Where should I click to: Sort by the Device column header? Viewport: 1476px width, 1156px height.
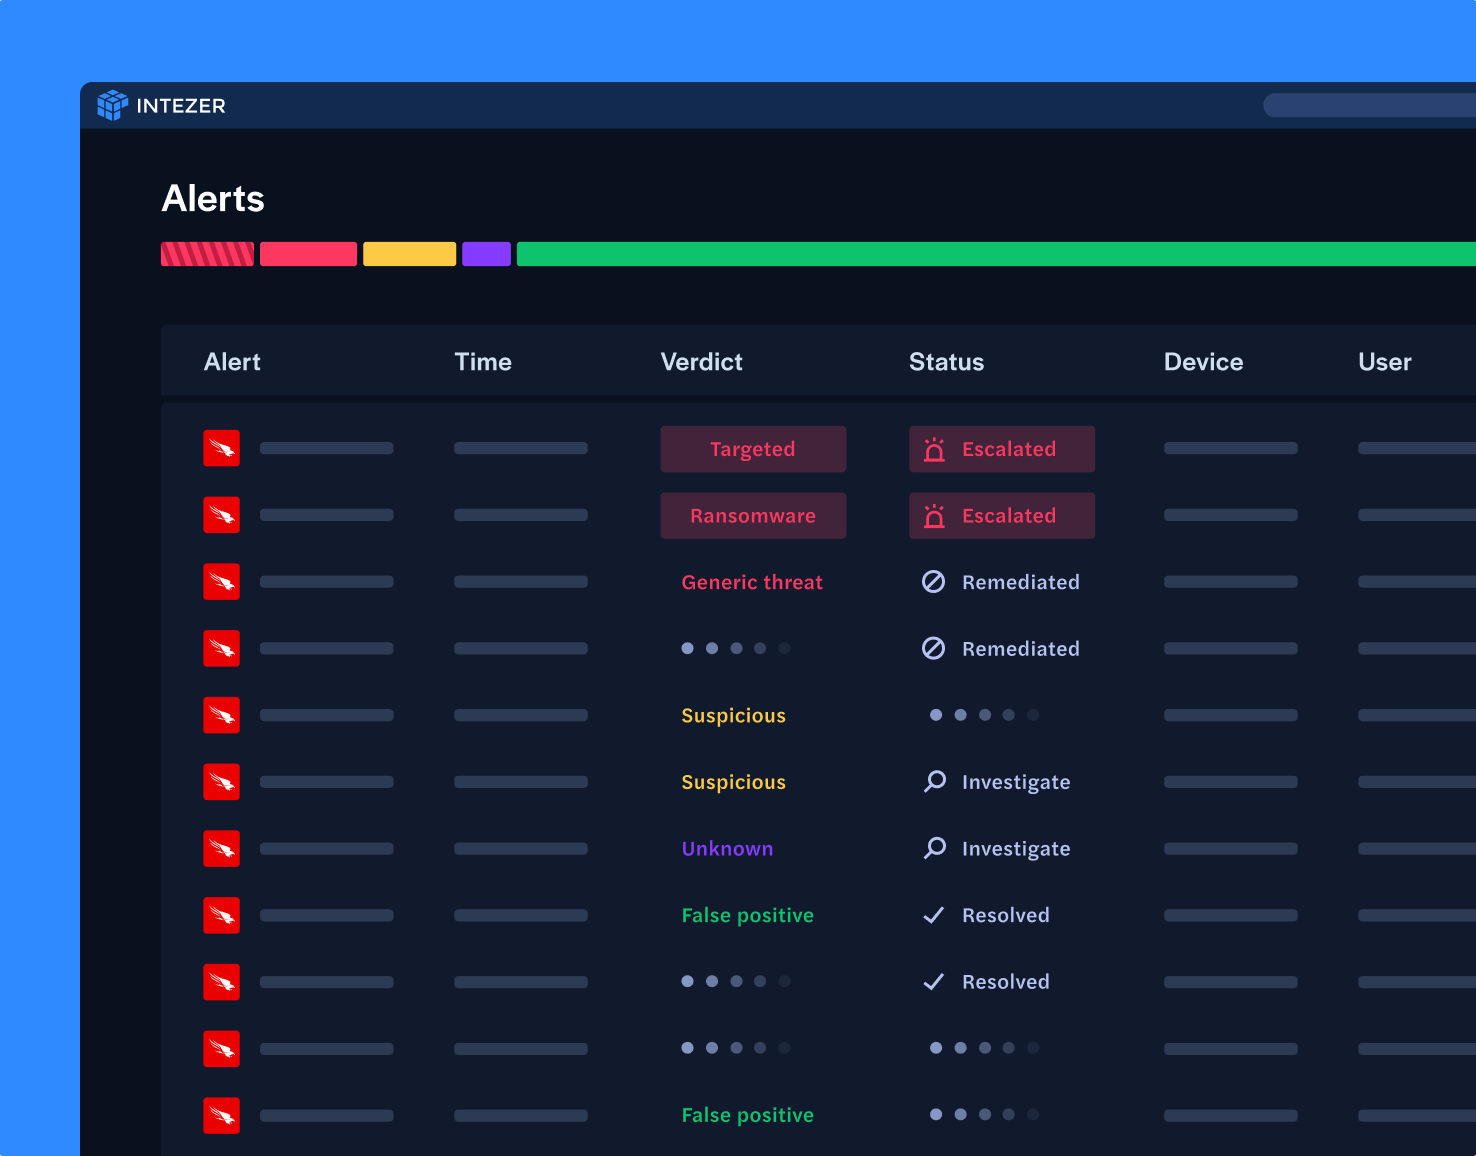[1203, 362]
